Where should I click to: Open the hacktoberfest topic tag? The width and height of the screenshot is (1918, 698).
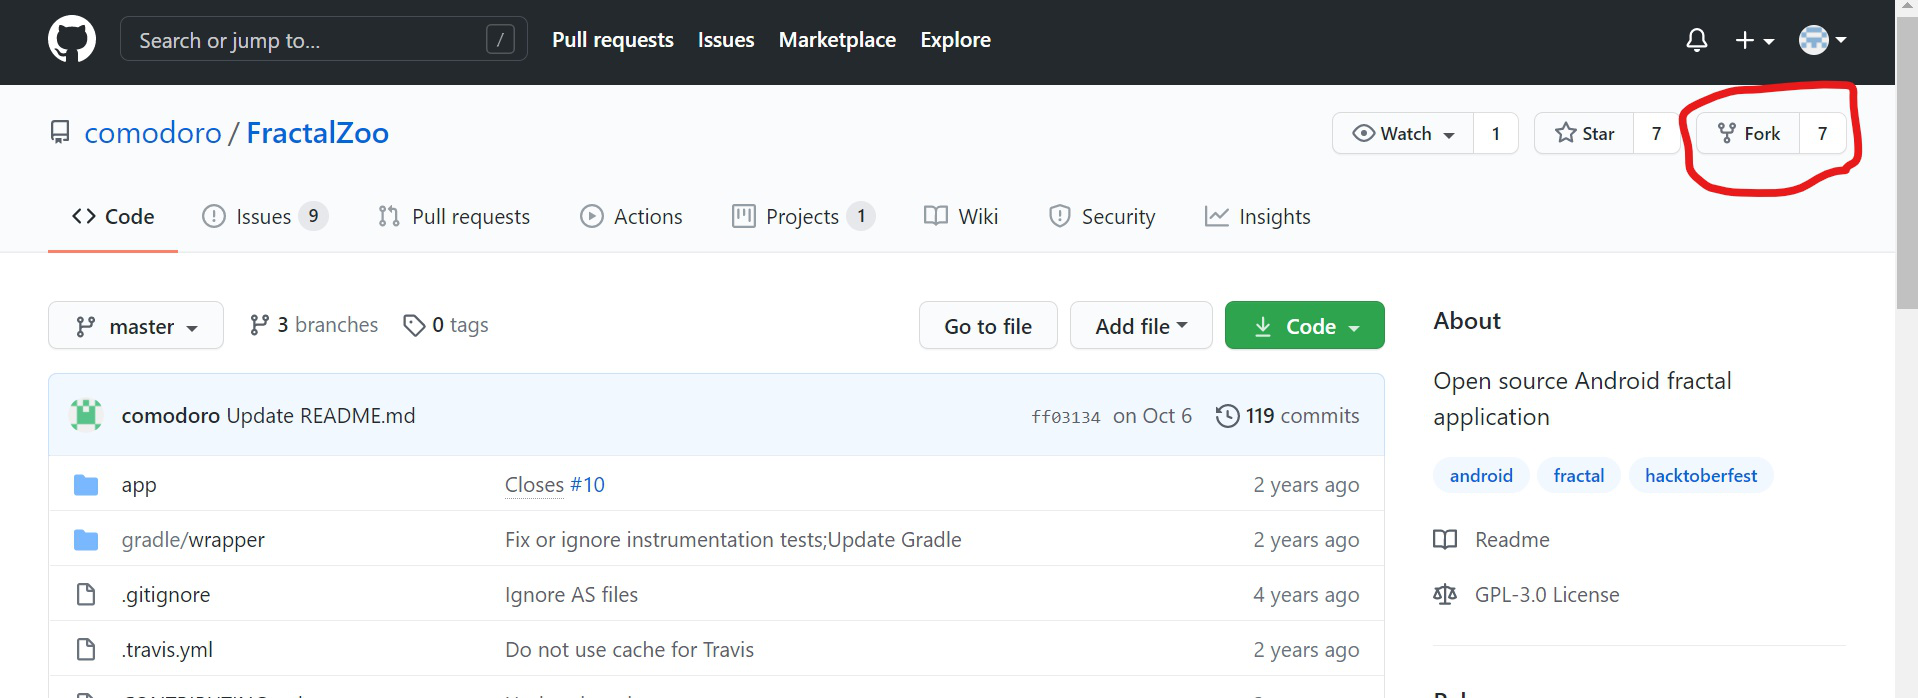pyautogui.click(x=1700, y=476)
